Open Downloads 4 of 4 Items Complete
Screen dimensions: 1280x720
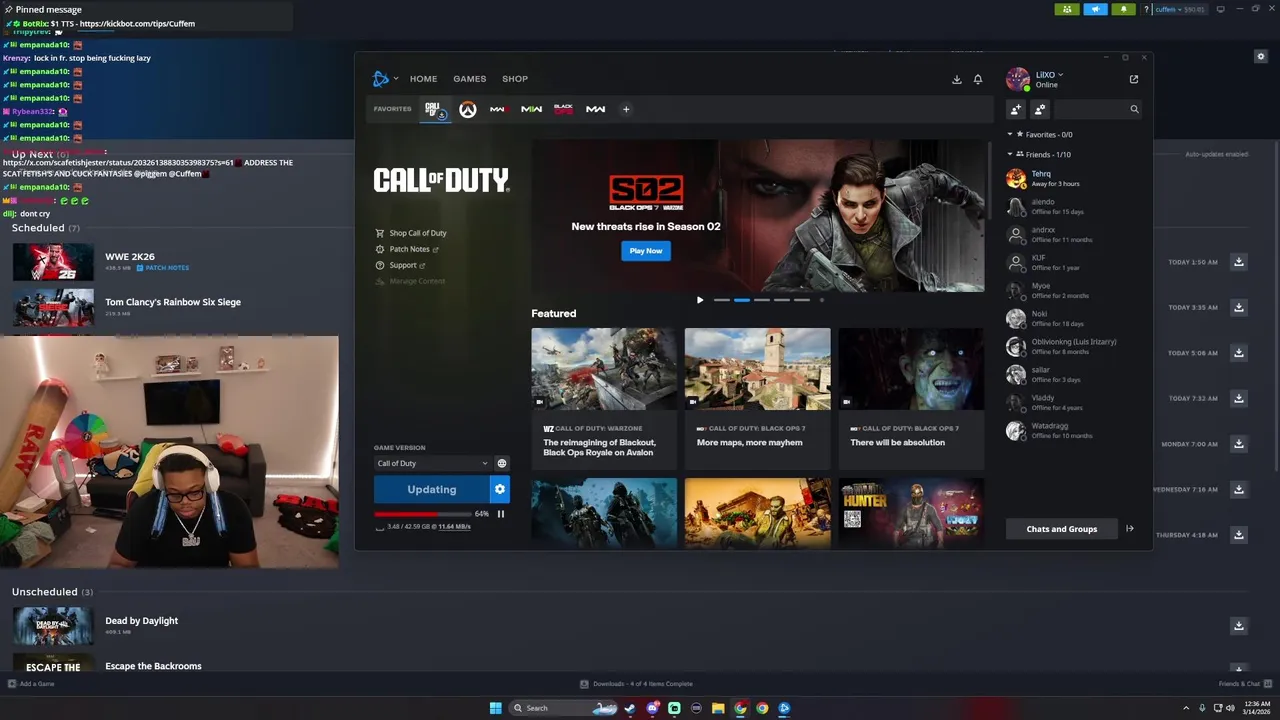[636, 684]
